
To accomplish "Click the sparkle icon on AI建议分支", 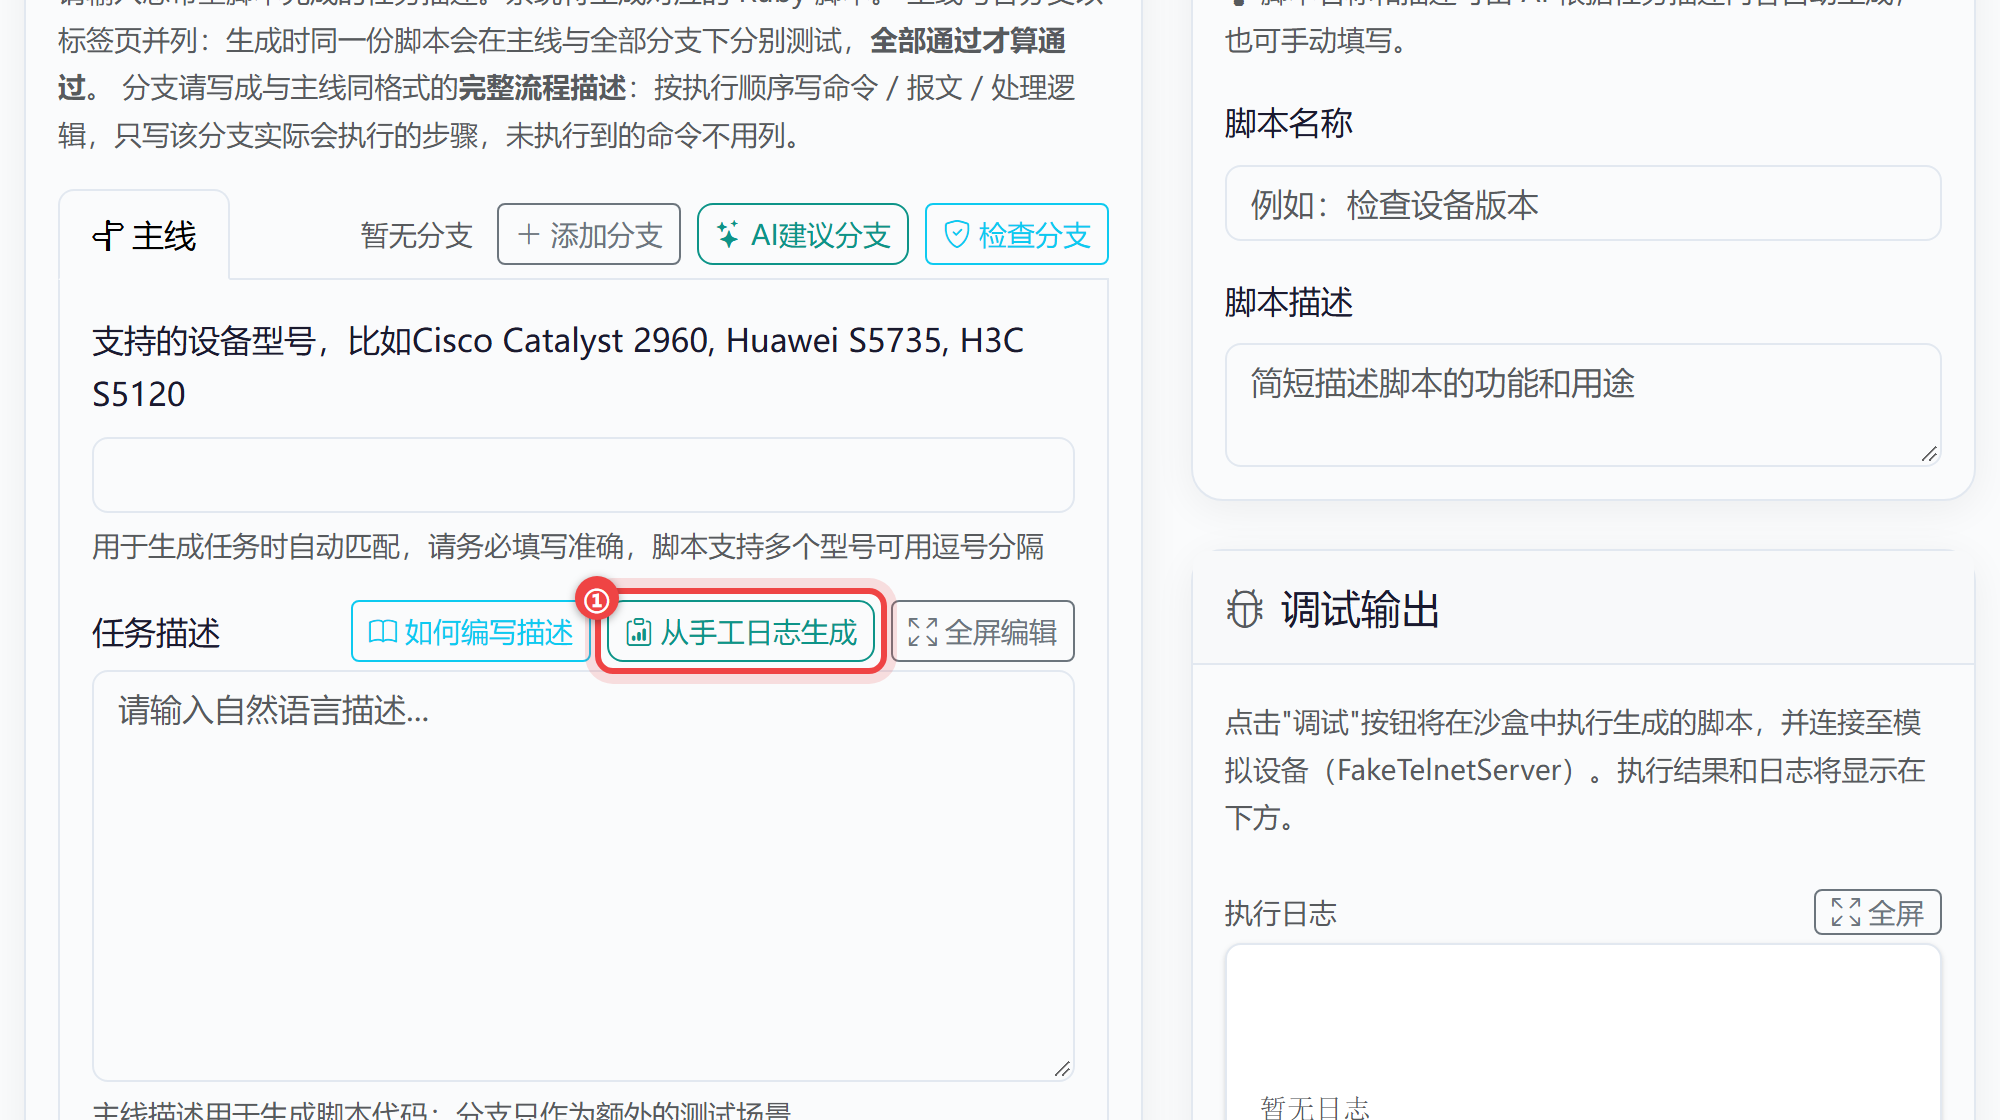I will (728, 235).
